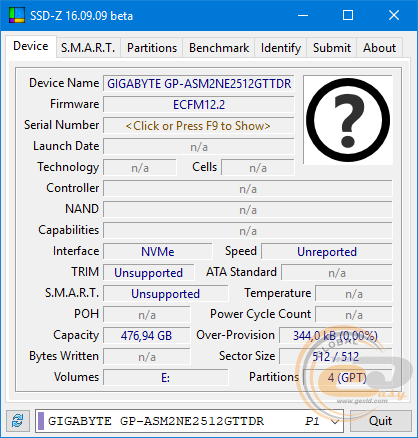The width and height of the screenshot is (418, 438).
Task: Click the Volumes value E:
Action: (166, 378)
